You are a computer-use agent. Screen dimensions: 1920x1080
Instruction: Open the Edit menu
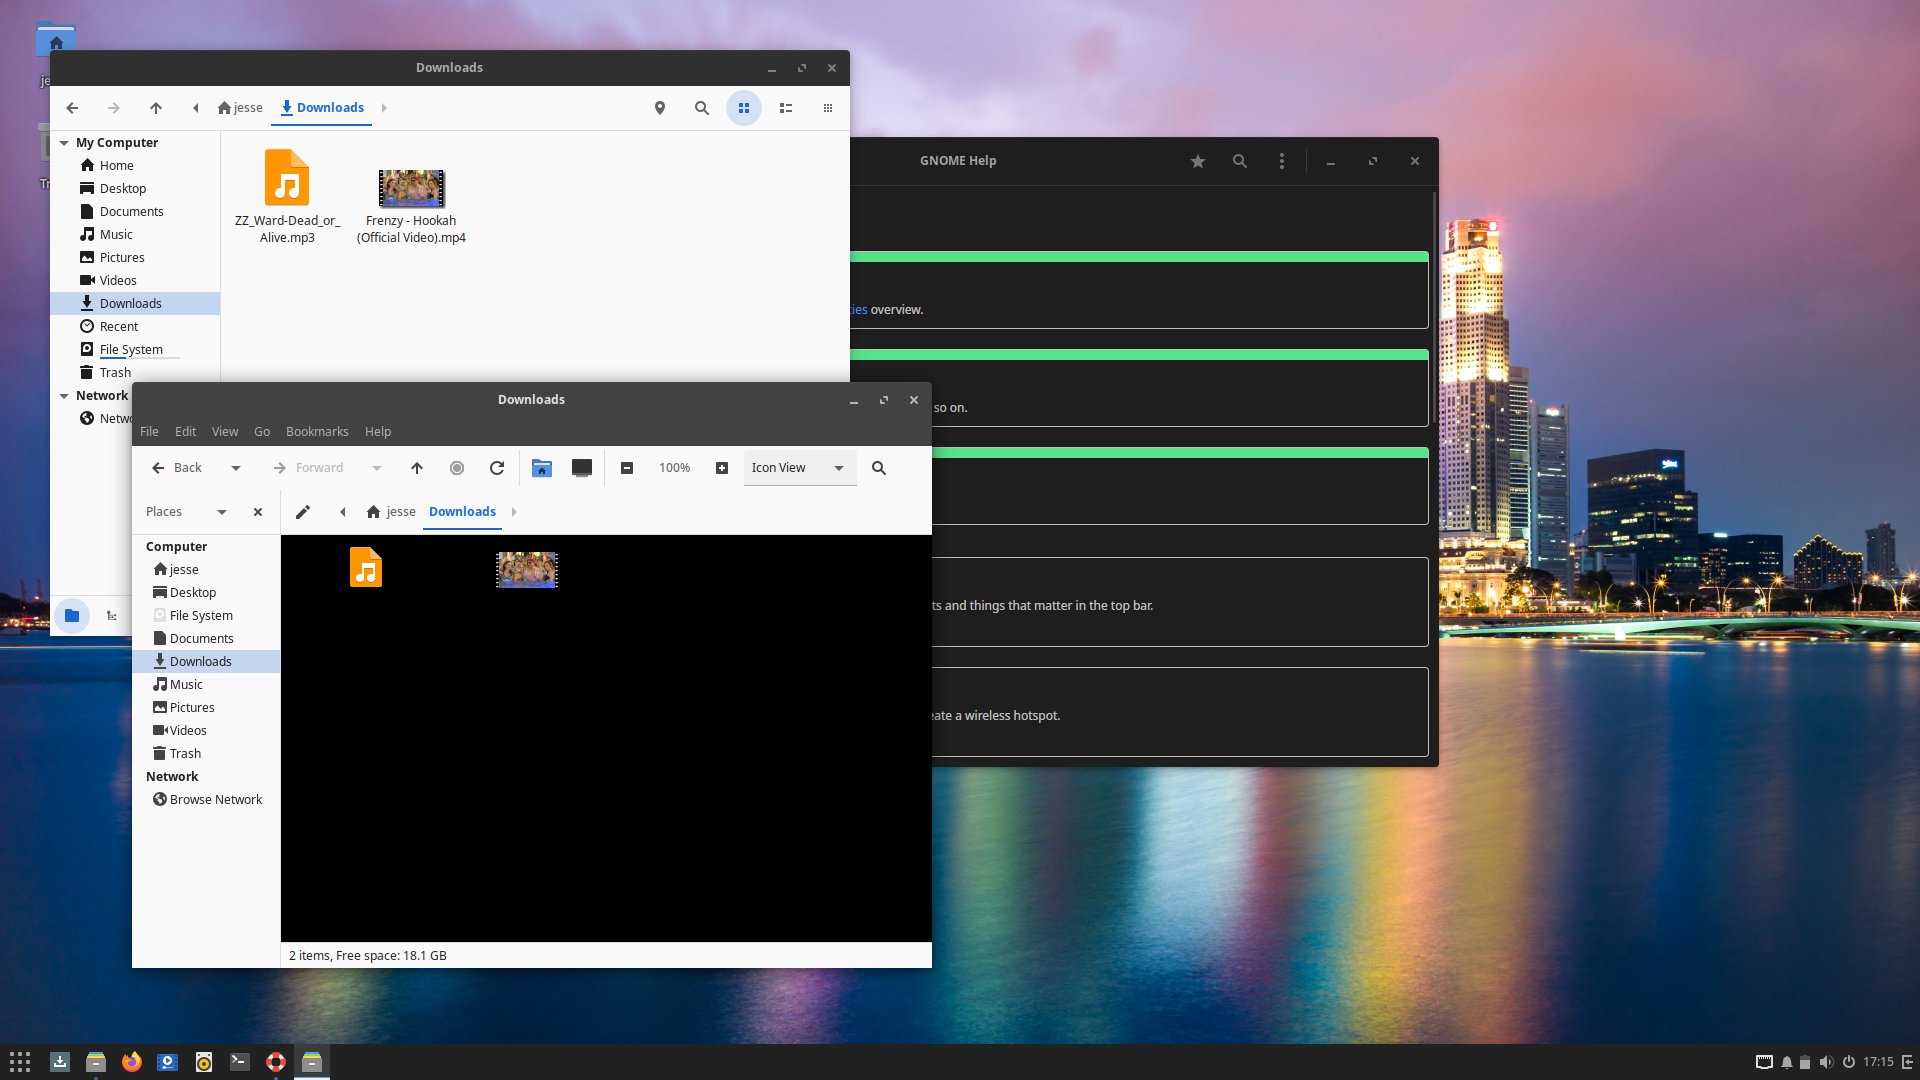pos(185,431)
